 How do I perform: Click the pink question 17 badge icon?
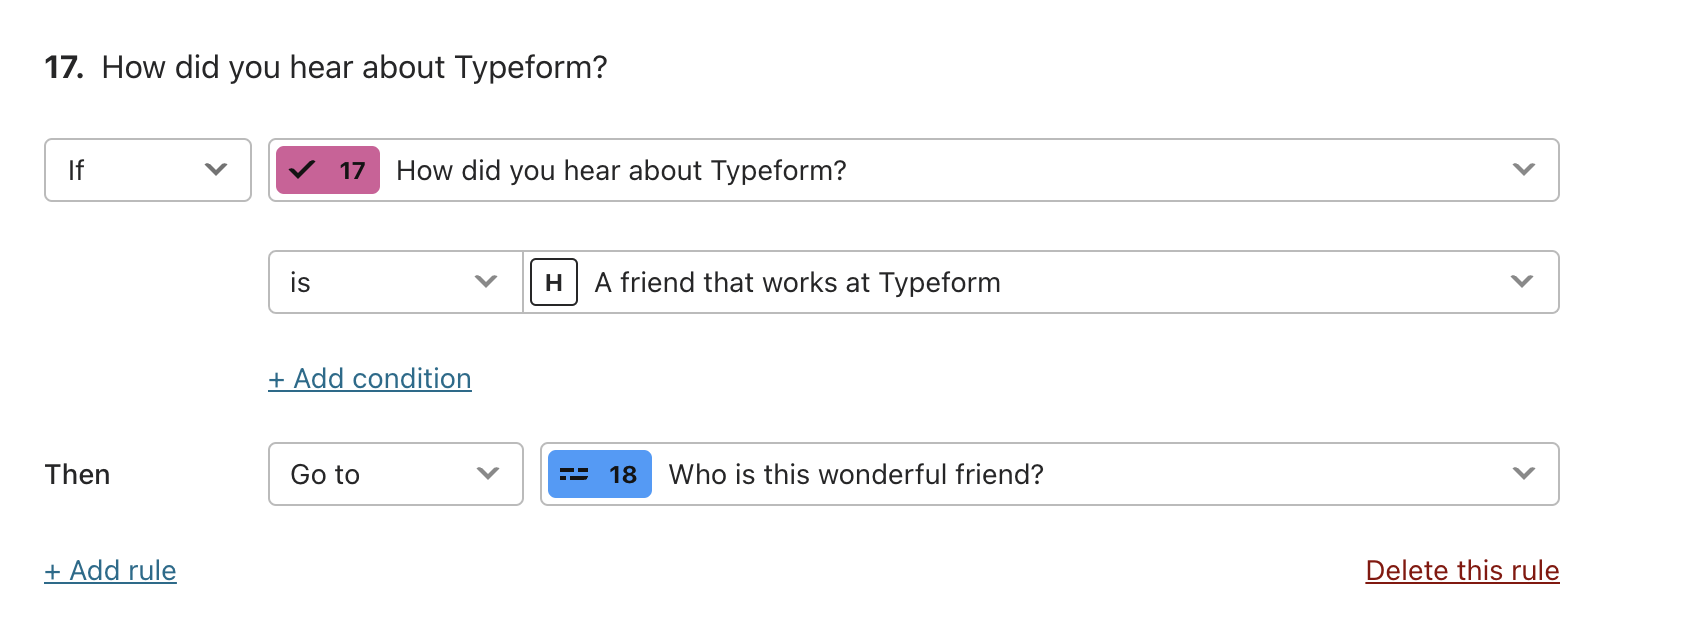(x=328, y=170)
